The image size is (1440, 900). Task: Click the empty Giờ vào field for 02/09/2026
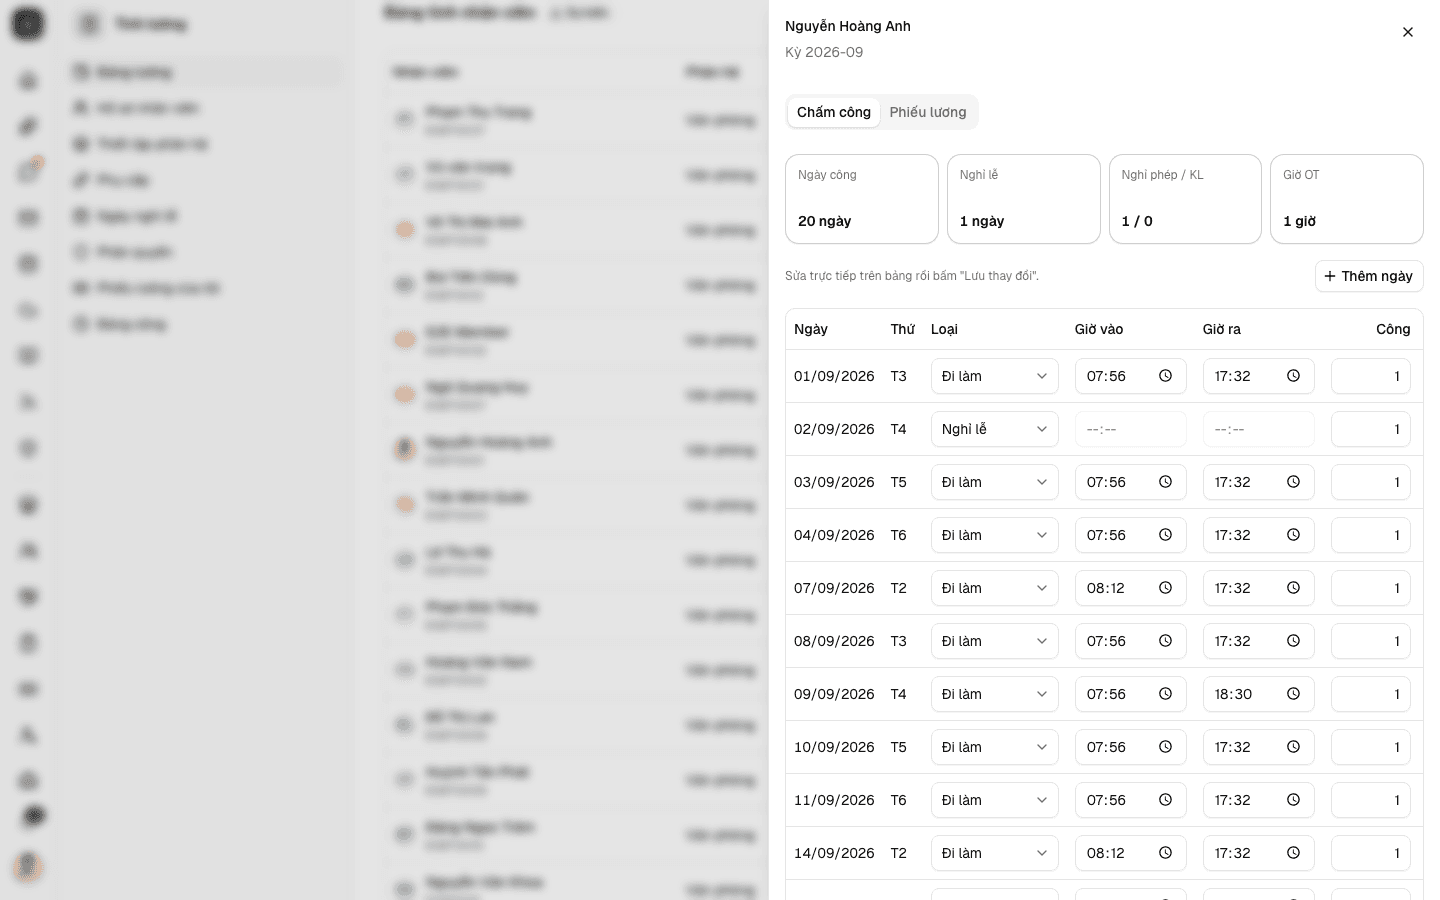1130,429
